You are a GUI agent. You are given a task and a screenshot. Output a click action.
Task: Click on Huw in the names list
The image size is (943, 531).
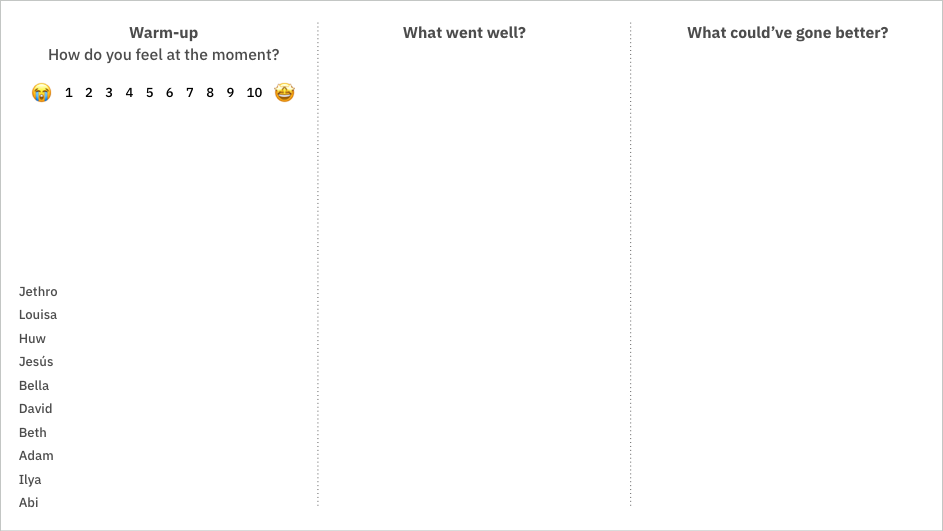tap(32, 339)
